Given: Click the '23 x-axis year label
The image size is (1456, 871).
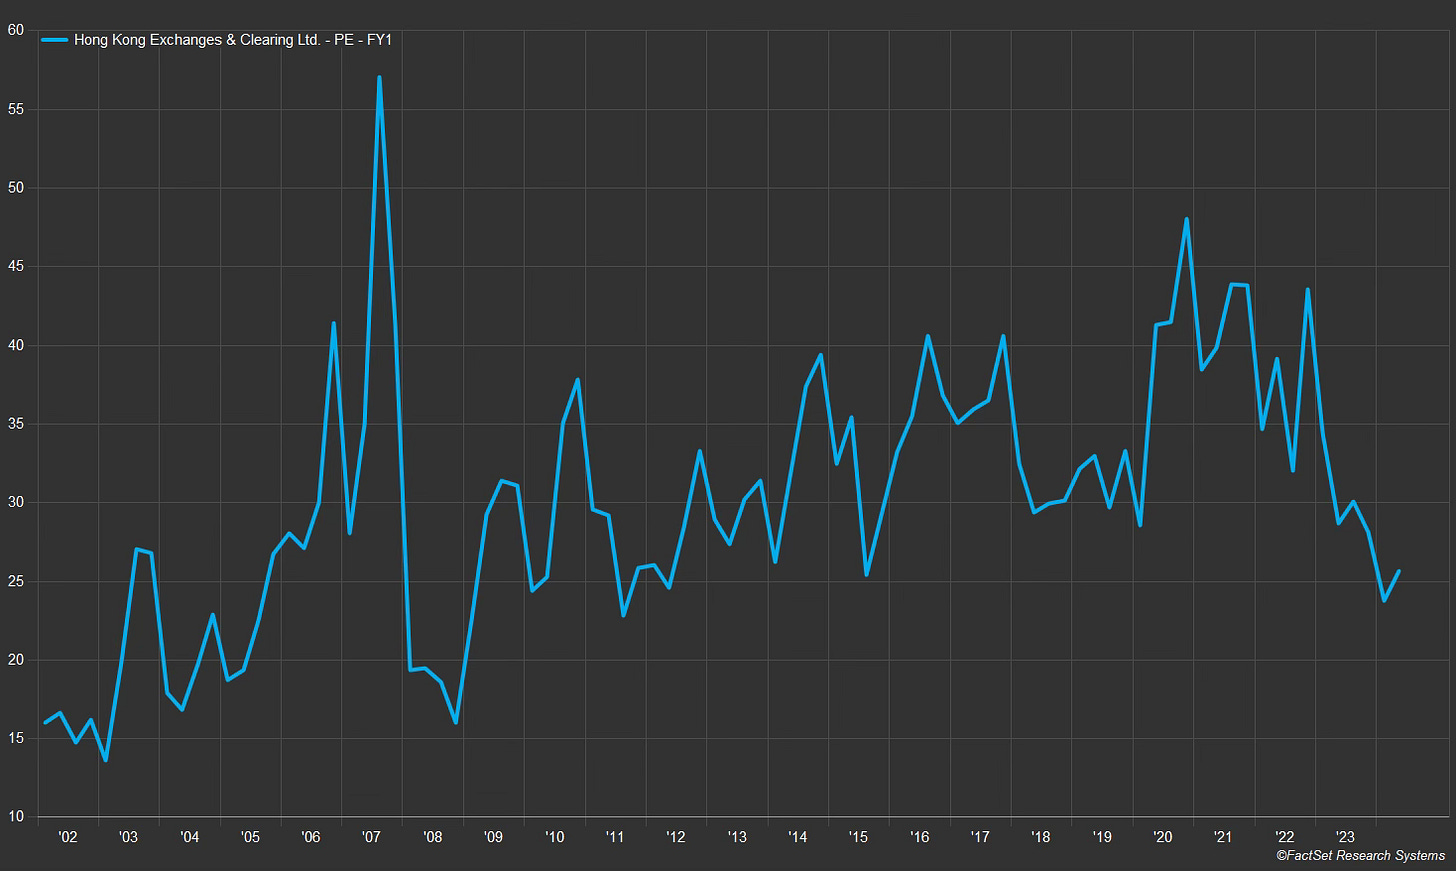Looking at the screenshot, I should [1345, 837].
